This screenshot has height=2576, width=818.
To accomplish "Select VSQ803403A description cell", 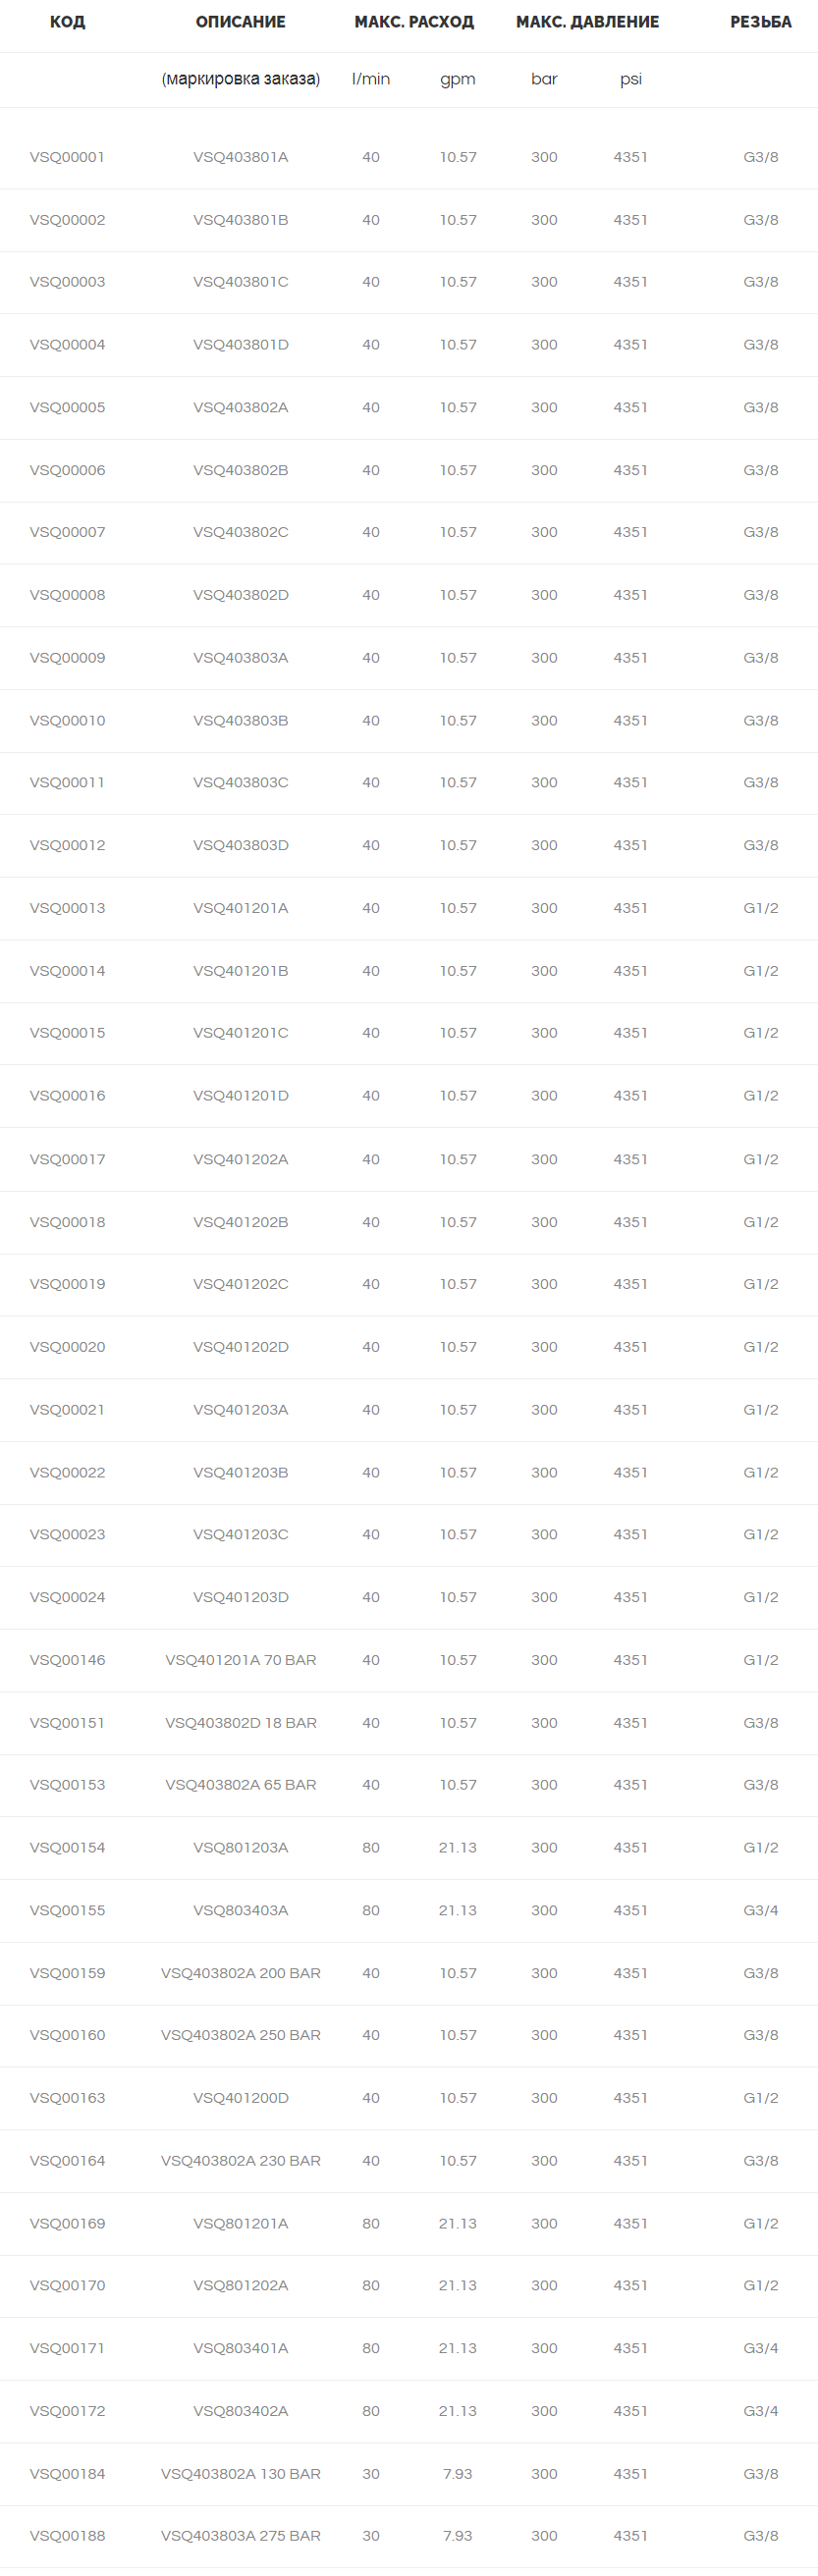I will click(x=240, y=1910).
